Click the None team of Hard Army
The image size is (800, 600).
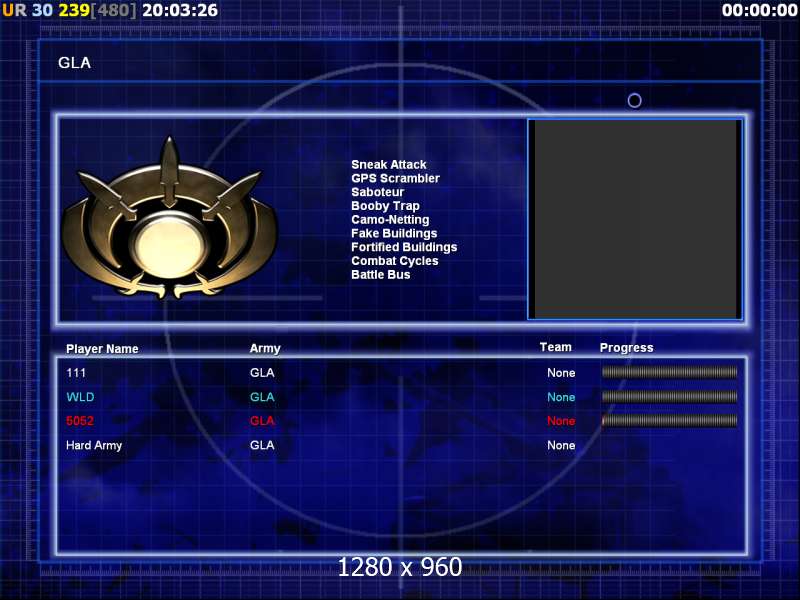(561, 445)
